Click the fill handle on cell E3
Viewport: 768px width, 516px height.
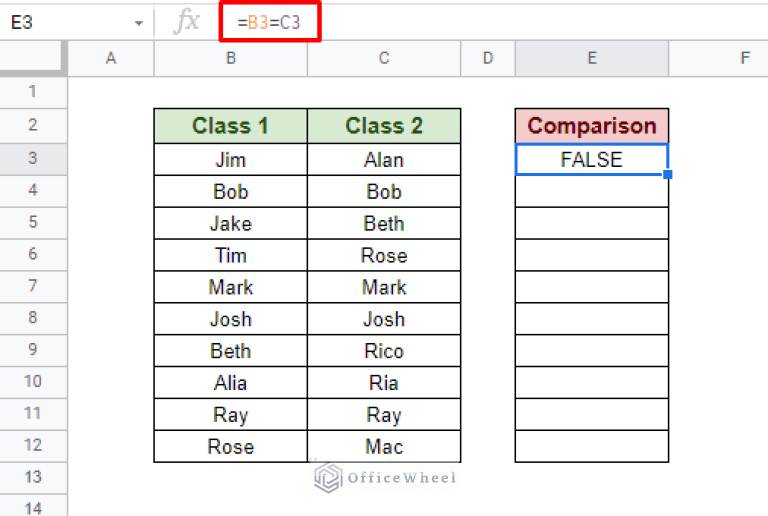pos(668,175)
